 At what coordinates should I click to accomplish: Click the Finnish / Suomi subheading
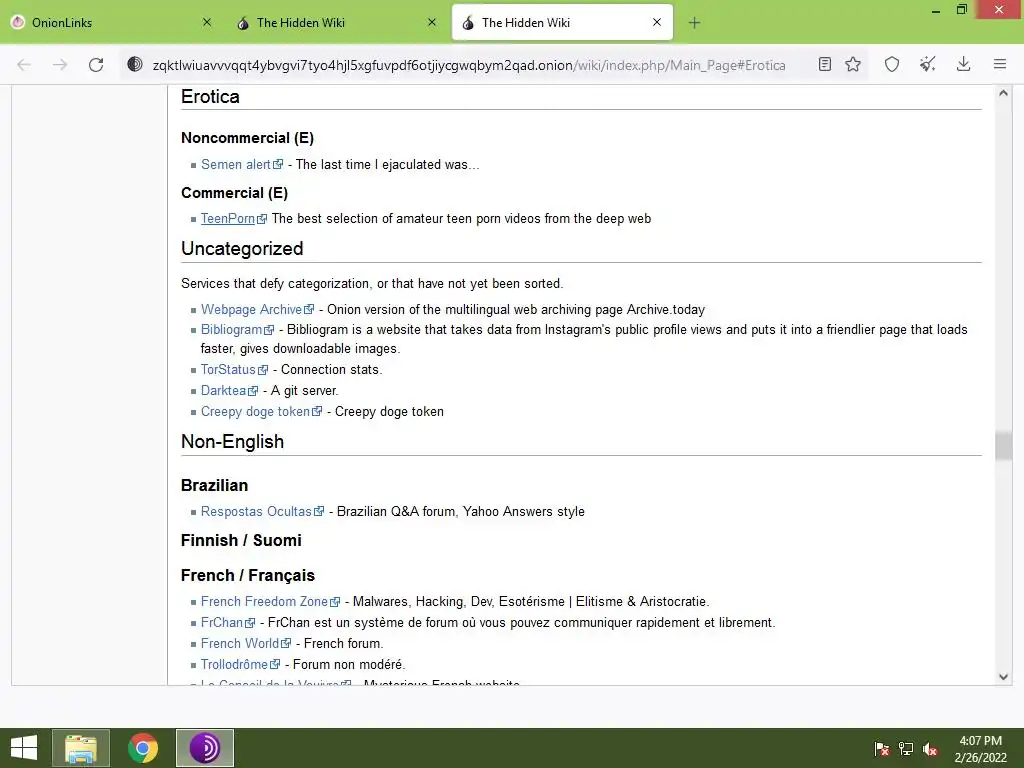tap(241, 540)
